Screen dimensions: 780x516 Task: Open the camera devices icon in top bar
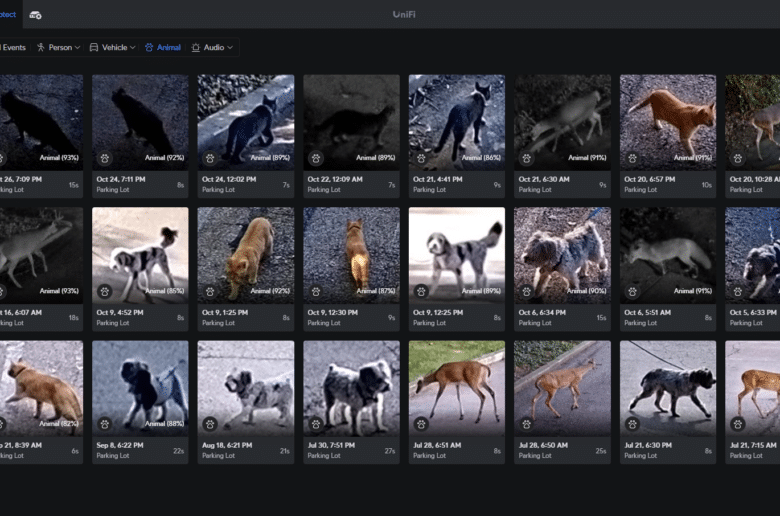[35, 15]
